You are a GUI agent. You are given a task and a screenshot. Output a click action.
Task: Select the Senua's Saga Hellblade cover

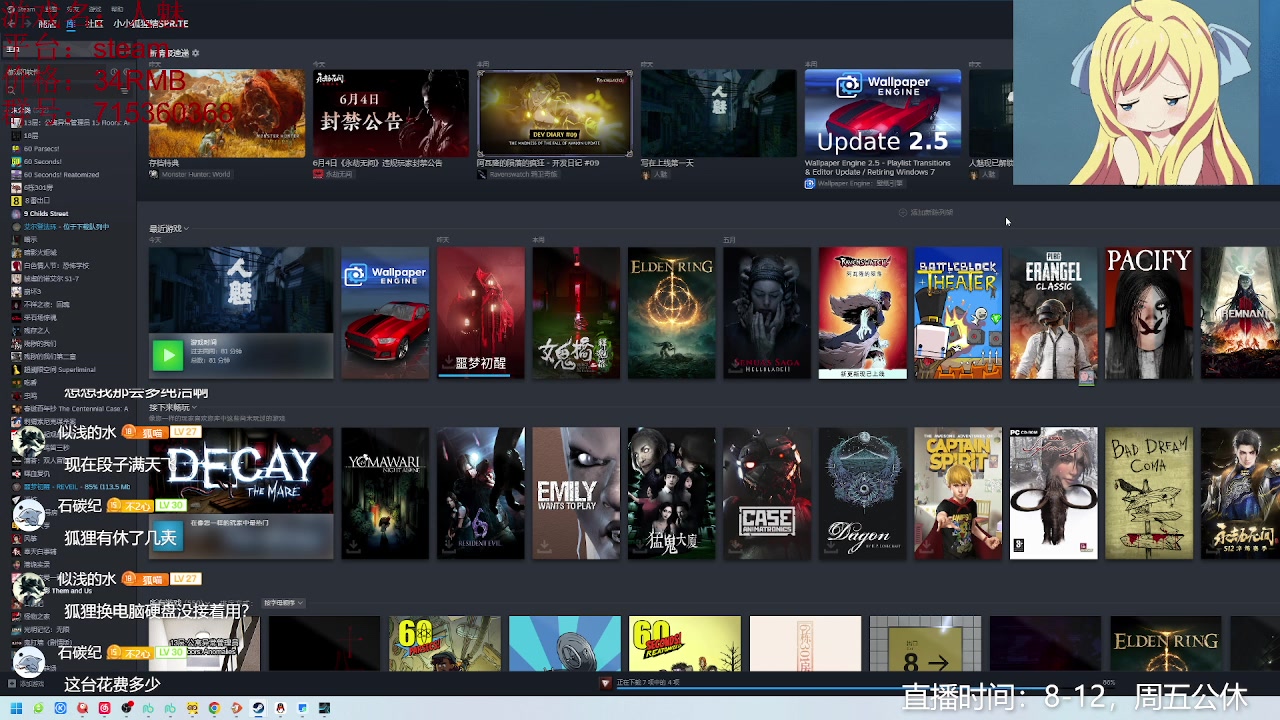coord(767,313)
